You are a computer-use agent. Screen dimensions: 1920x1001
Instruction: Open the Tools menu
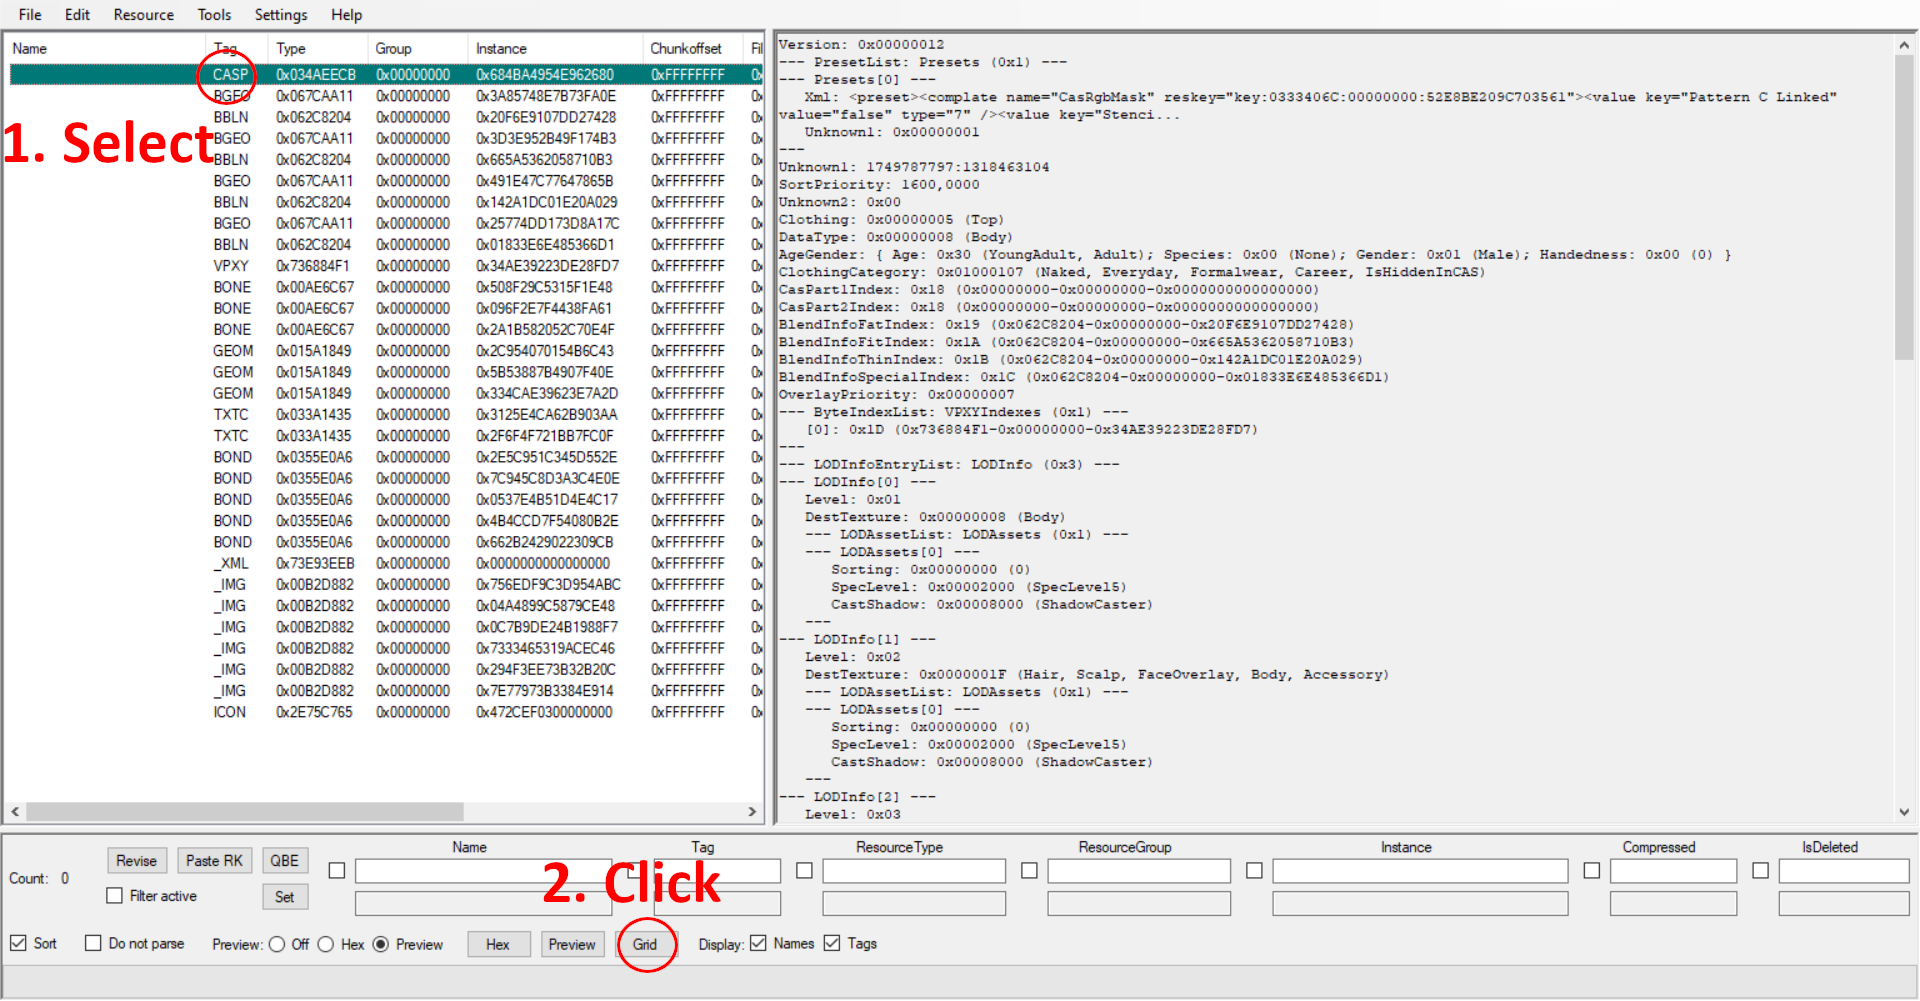click(x=214, y=14)
